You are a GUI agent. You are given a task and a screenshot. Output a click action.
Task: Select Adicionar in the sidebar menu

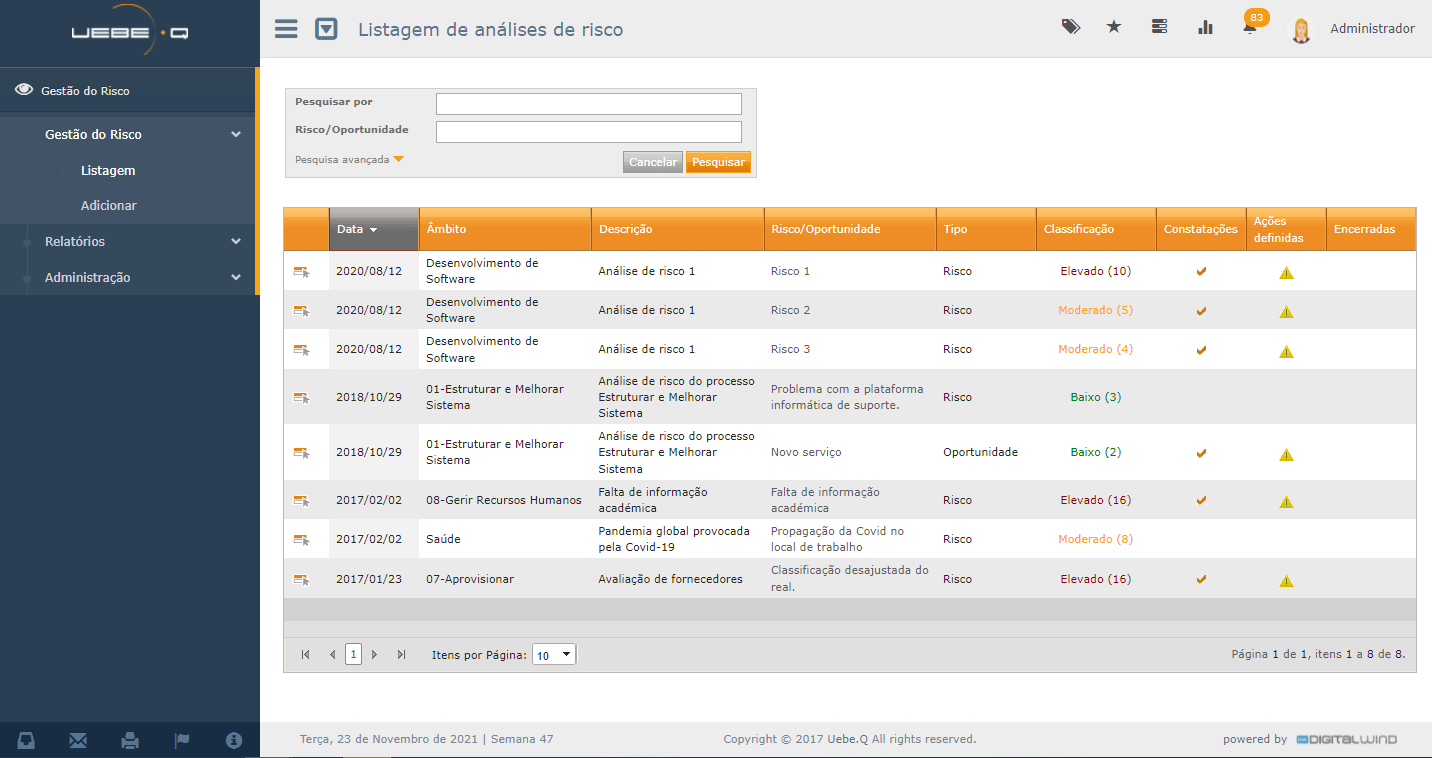point(109,206)
